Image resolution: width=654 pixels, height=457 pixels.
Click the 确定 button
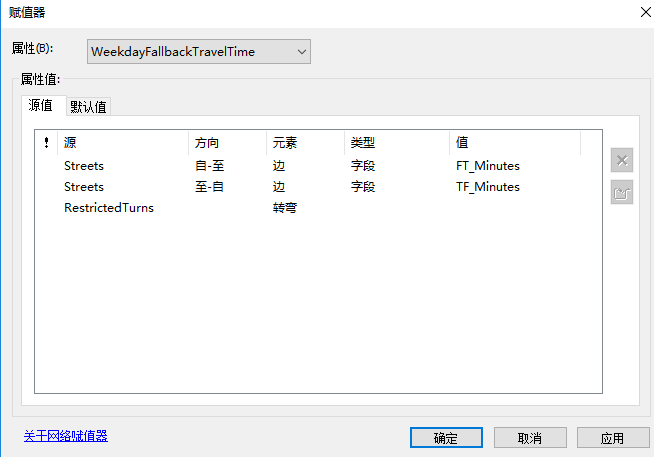(x=446, y=438)
